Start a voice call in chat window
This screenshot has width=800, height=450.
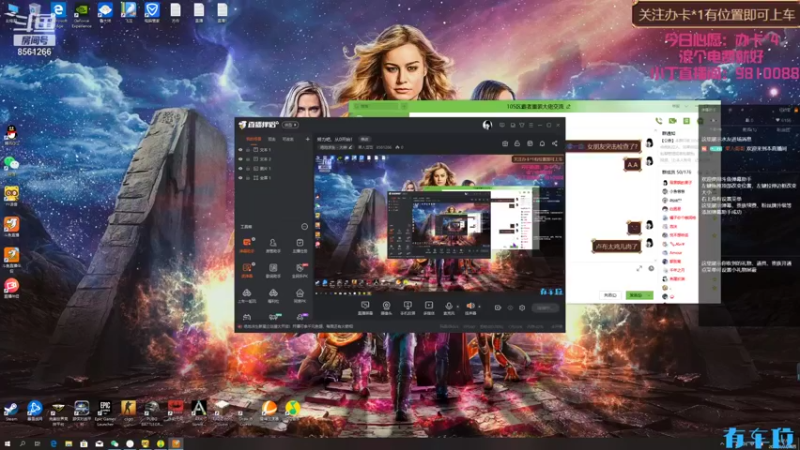point(659,121)
